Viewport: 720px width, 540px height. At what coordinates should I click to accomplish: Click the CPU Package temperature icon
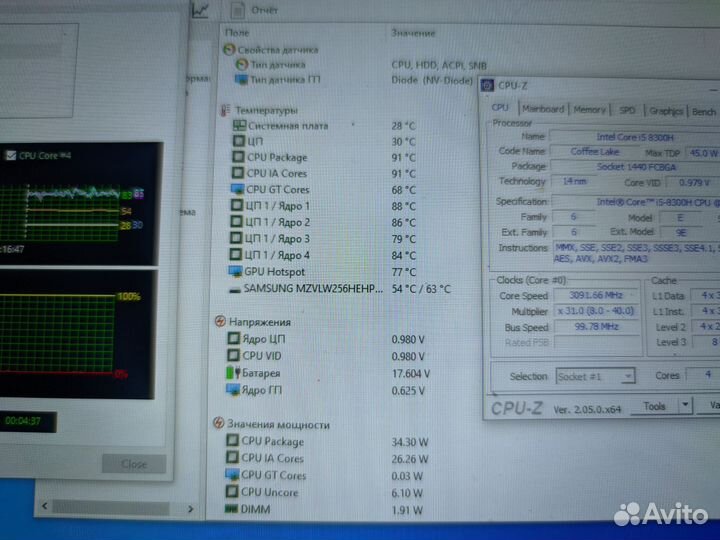point(238,157)
